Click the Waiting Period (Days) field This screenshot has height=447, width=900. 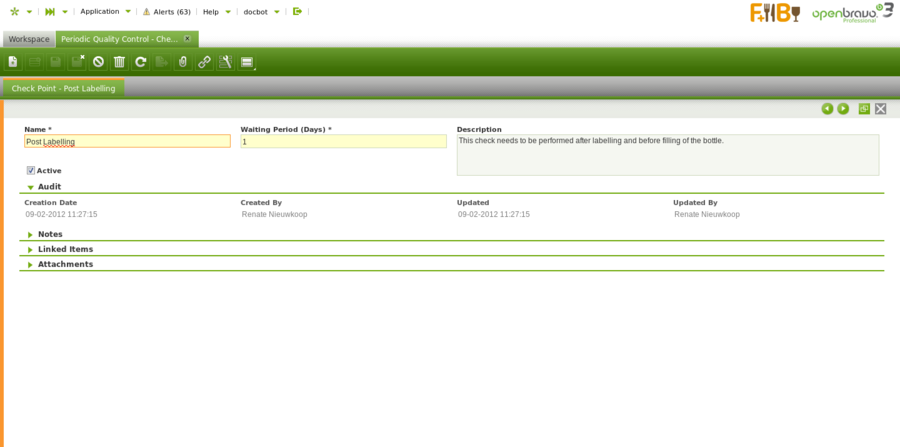pos(343,142)
